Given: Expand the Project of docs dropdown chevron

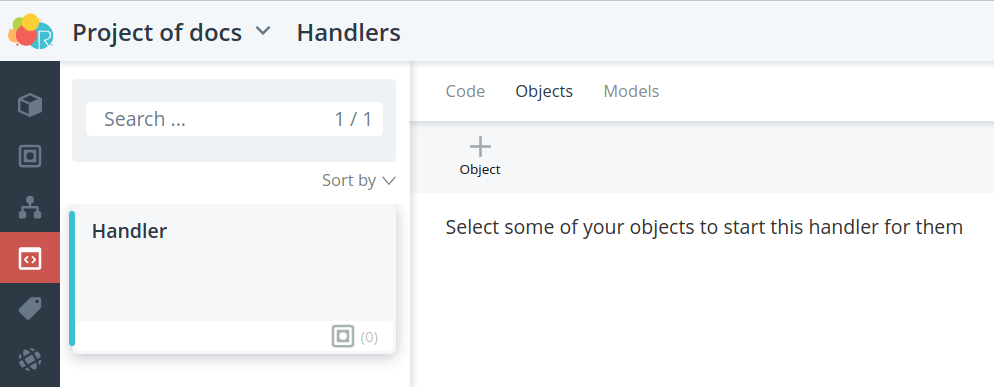Looking at the screenshot, I should point(263,30).
